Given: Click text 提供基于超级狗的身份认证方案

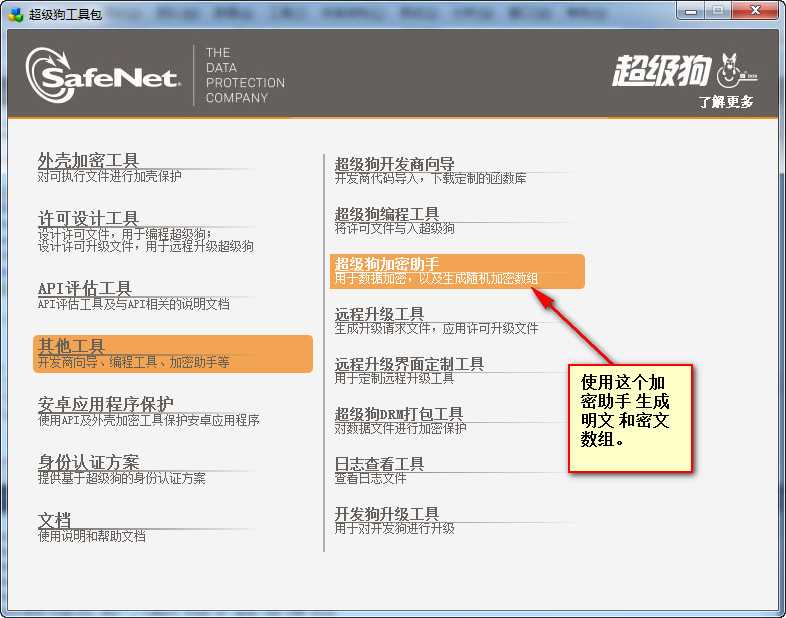Looking at the screenshot, I should pyautogui.click(x=122, y=478).
